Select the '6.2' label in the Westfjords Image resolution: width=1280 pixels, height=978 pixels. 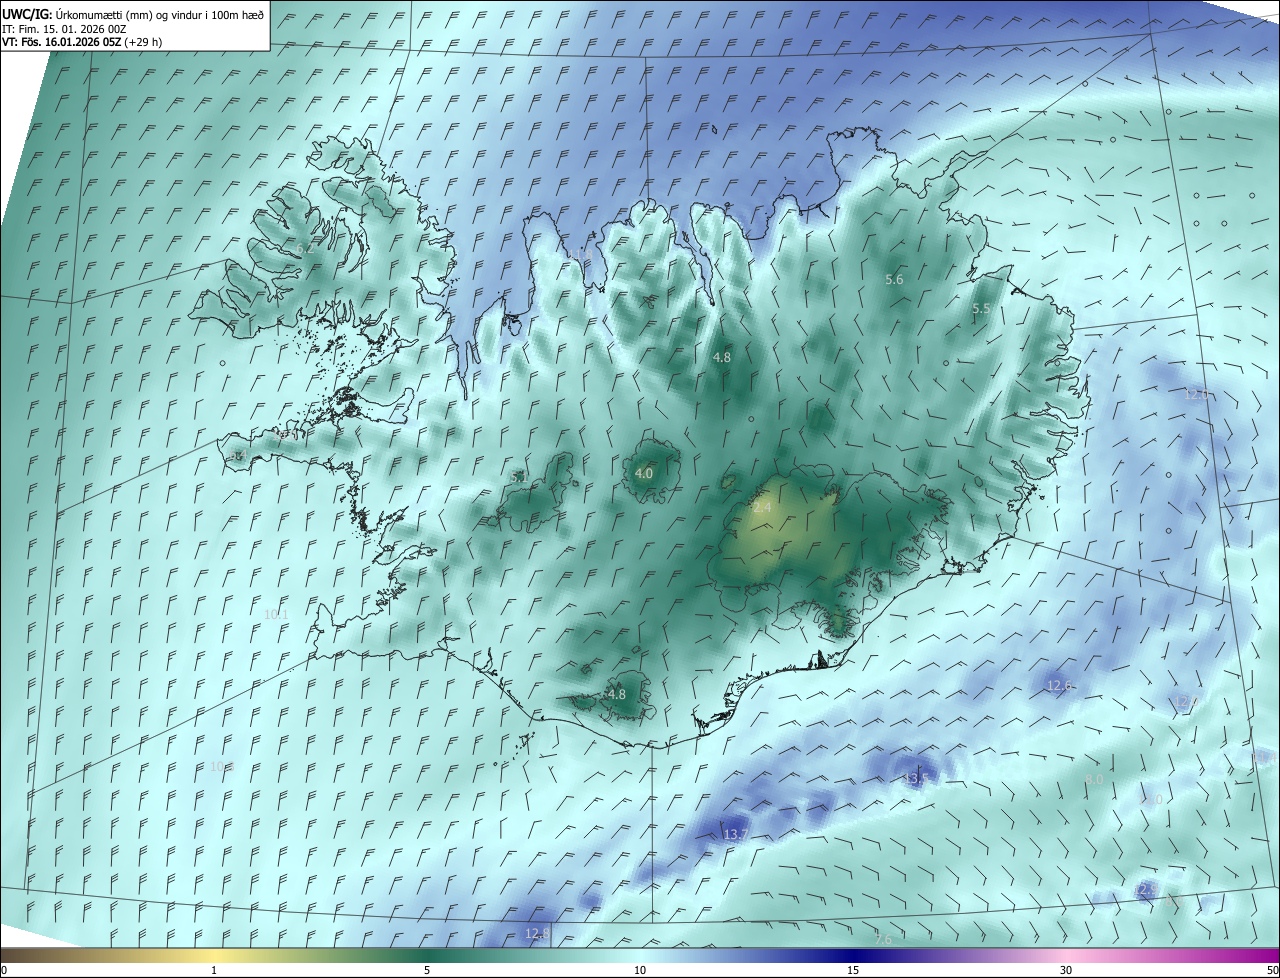click(x=305, y=249)
